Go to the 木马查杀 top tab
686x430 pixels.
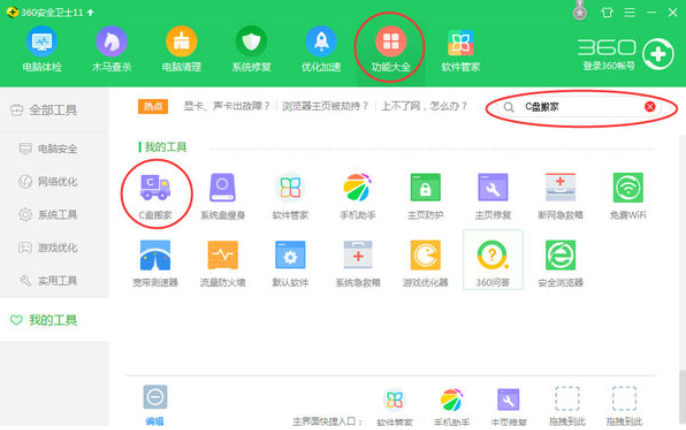click(x=112, y=48)
